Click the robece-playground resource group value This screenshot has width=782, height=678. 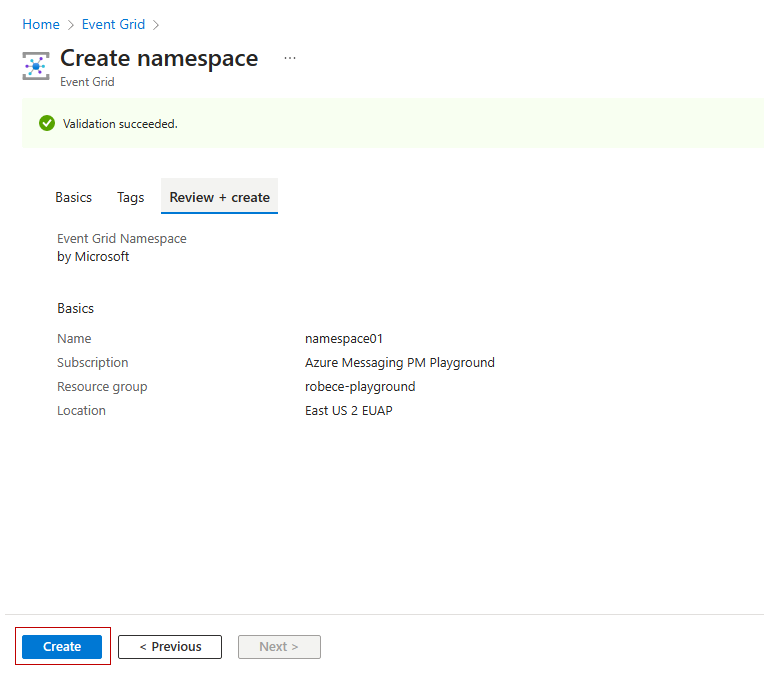click(x=360, y=387)
